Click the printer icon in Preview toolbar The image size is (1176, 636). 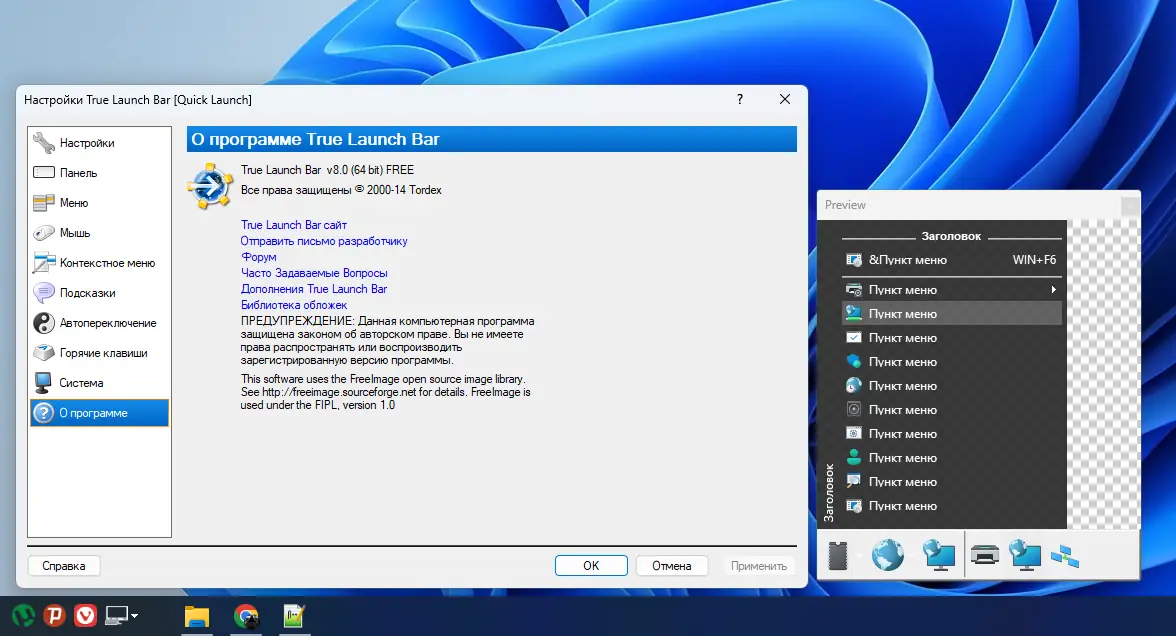point(985,556)
